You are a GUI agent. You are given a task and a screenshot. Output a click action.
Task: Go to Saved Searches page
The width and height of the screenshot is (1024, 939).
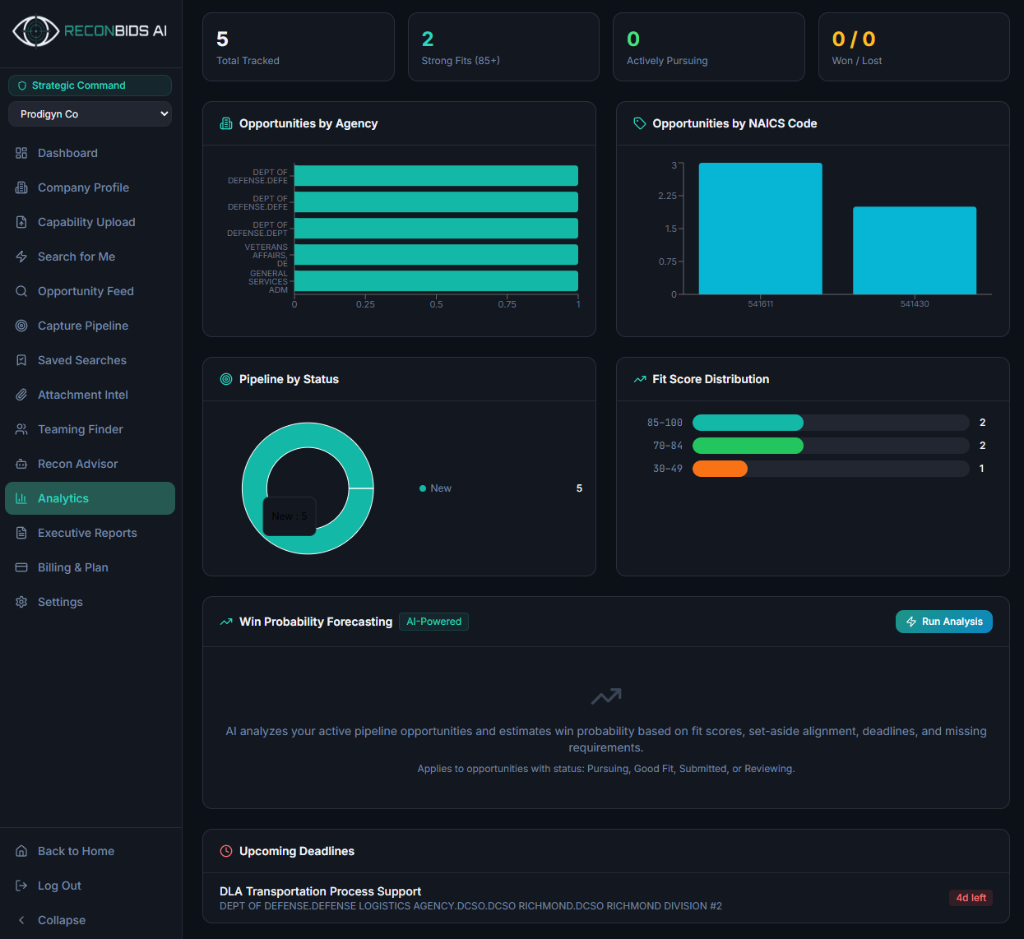point(90,360)
